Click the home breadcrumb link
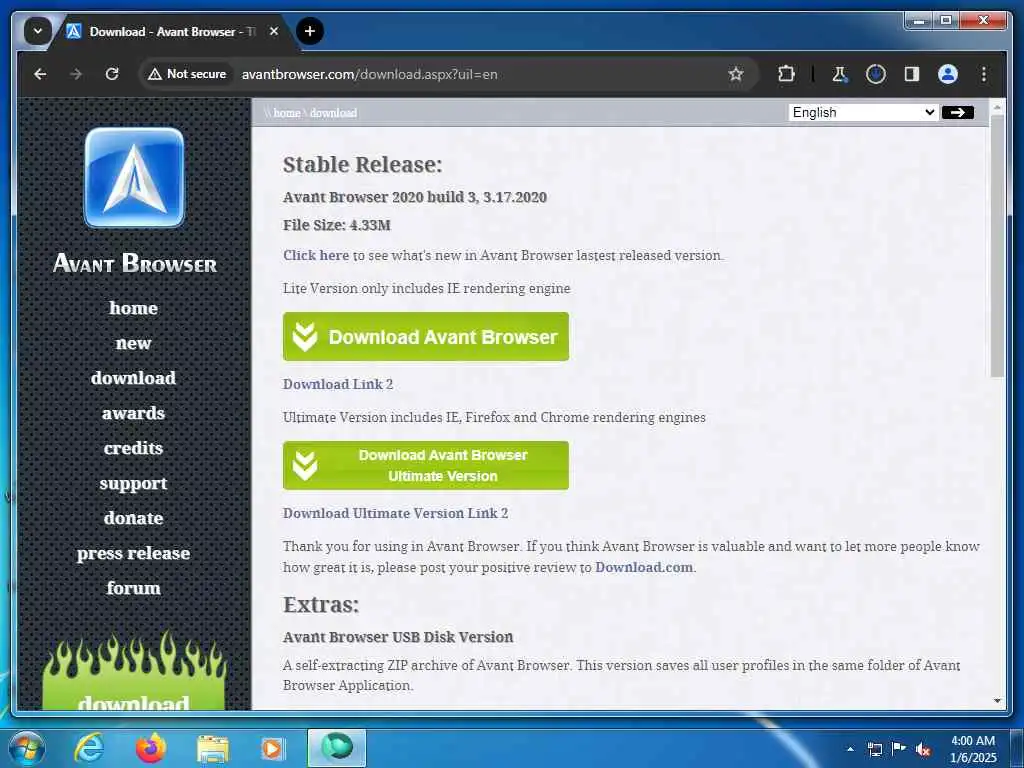1024x768 pixels. (x=287, y=113)
